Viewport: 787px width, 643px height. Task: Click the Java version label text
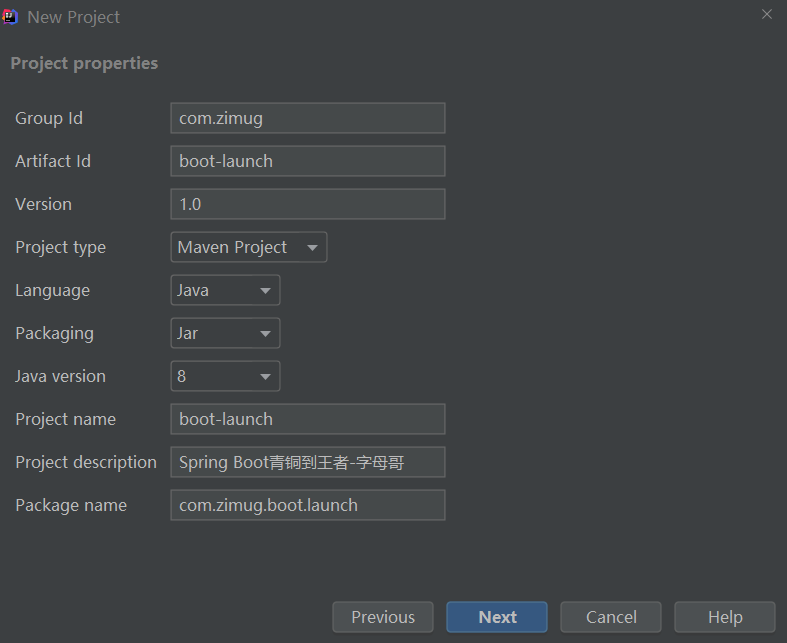(60, 376)
